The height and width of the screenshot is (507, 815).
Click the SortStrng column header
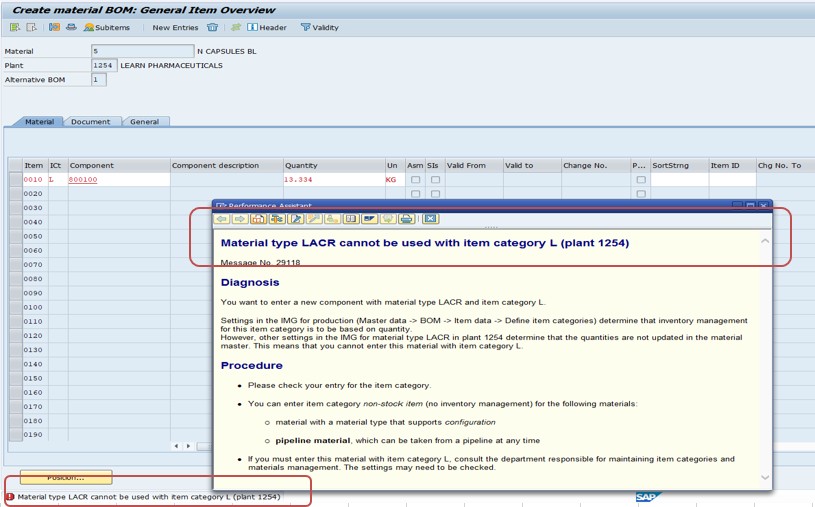click(x=679, y=165)
